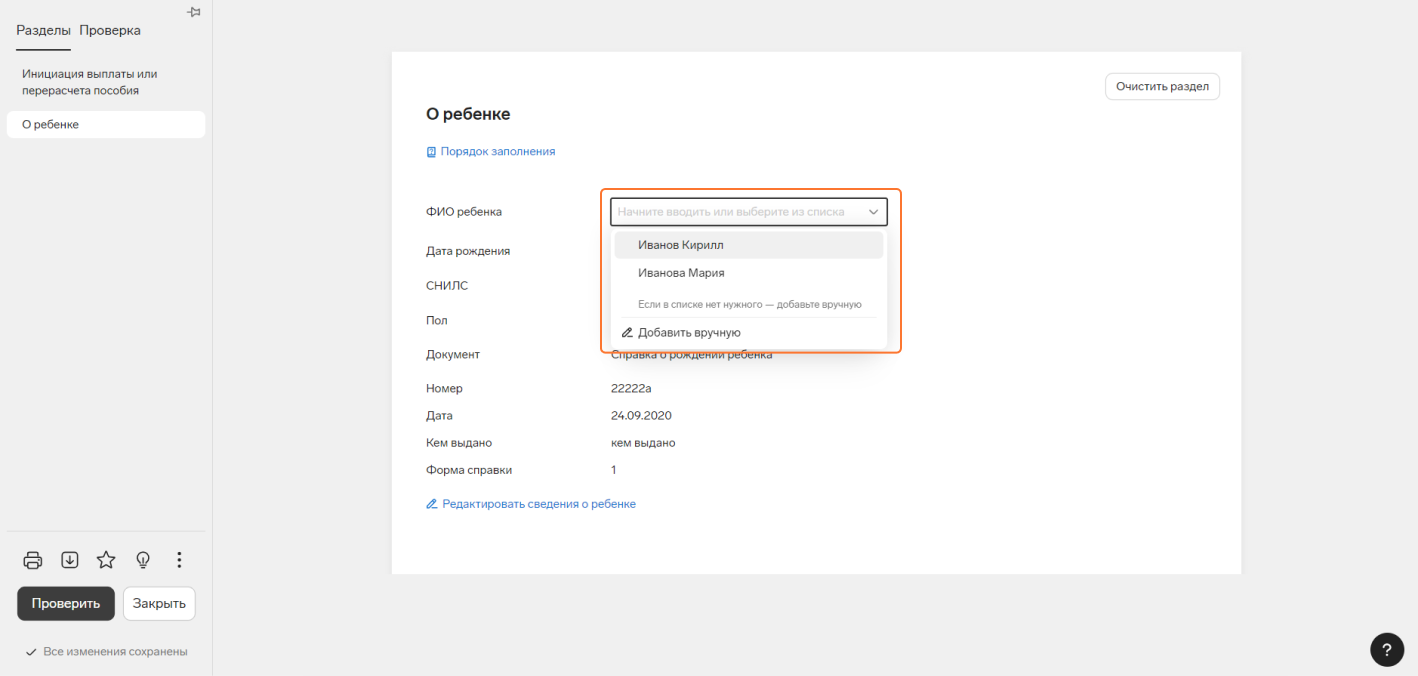Switch to the Проверка tab

[x=110, y=30]
